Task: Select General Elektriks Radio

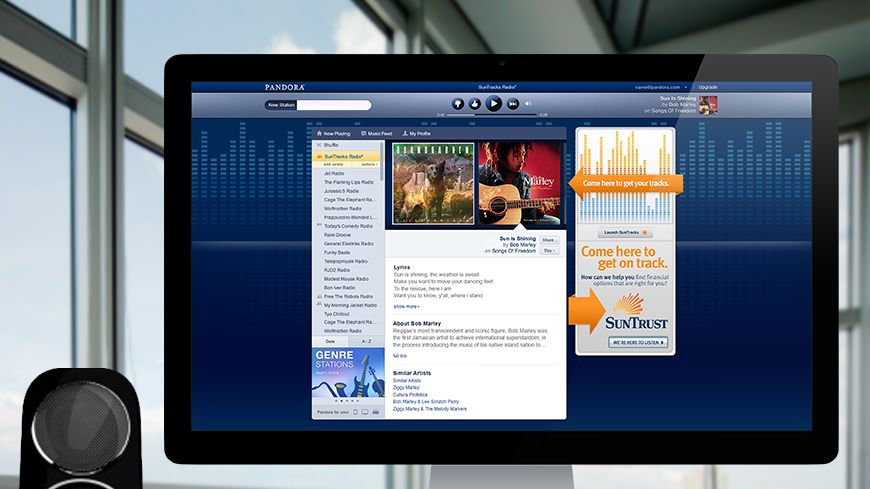Action: [x=348, y=244]
